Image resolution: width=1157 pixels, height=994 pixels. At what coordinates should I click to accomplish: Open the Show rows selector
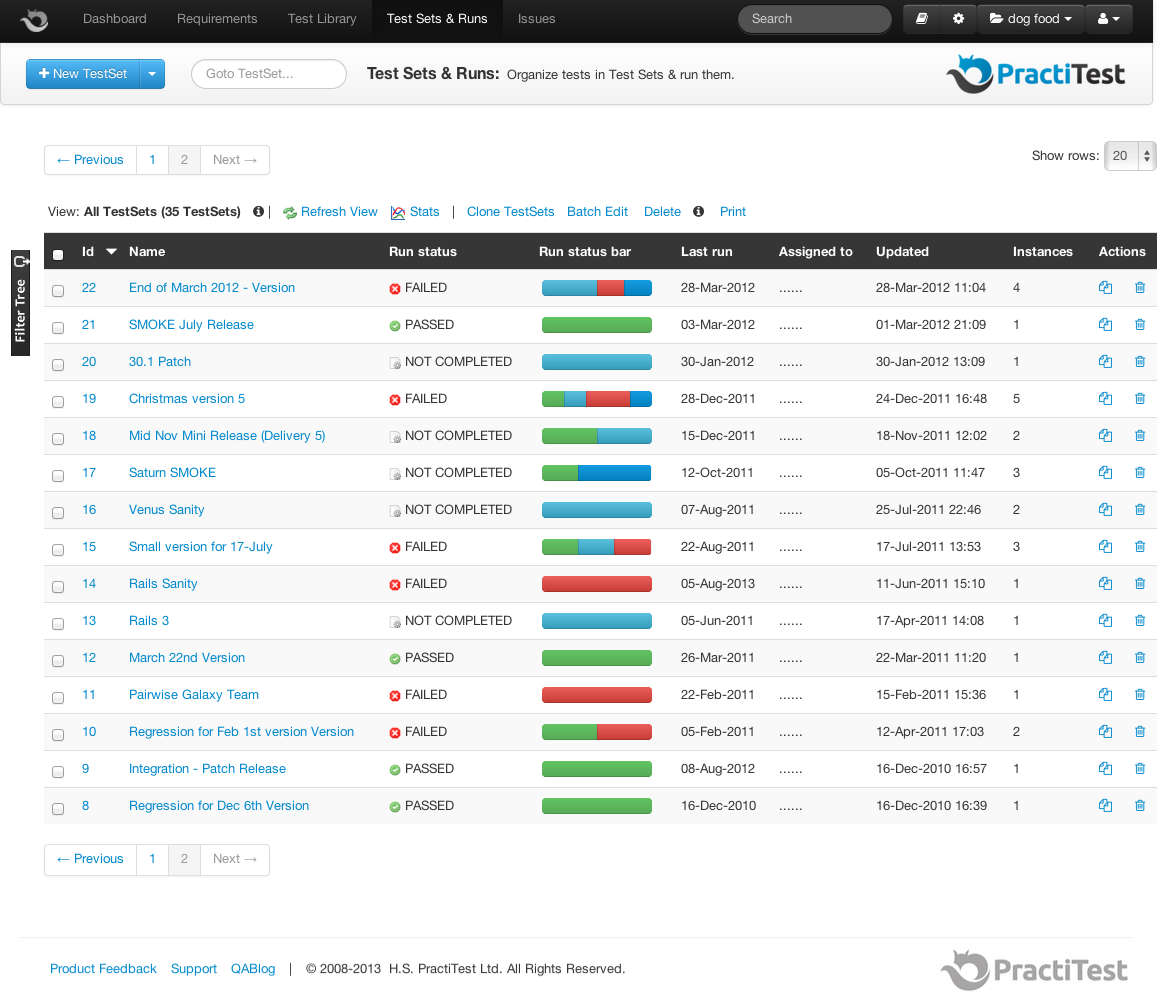(x=1129, y=156)
